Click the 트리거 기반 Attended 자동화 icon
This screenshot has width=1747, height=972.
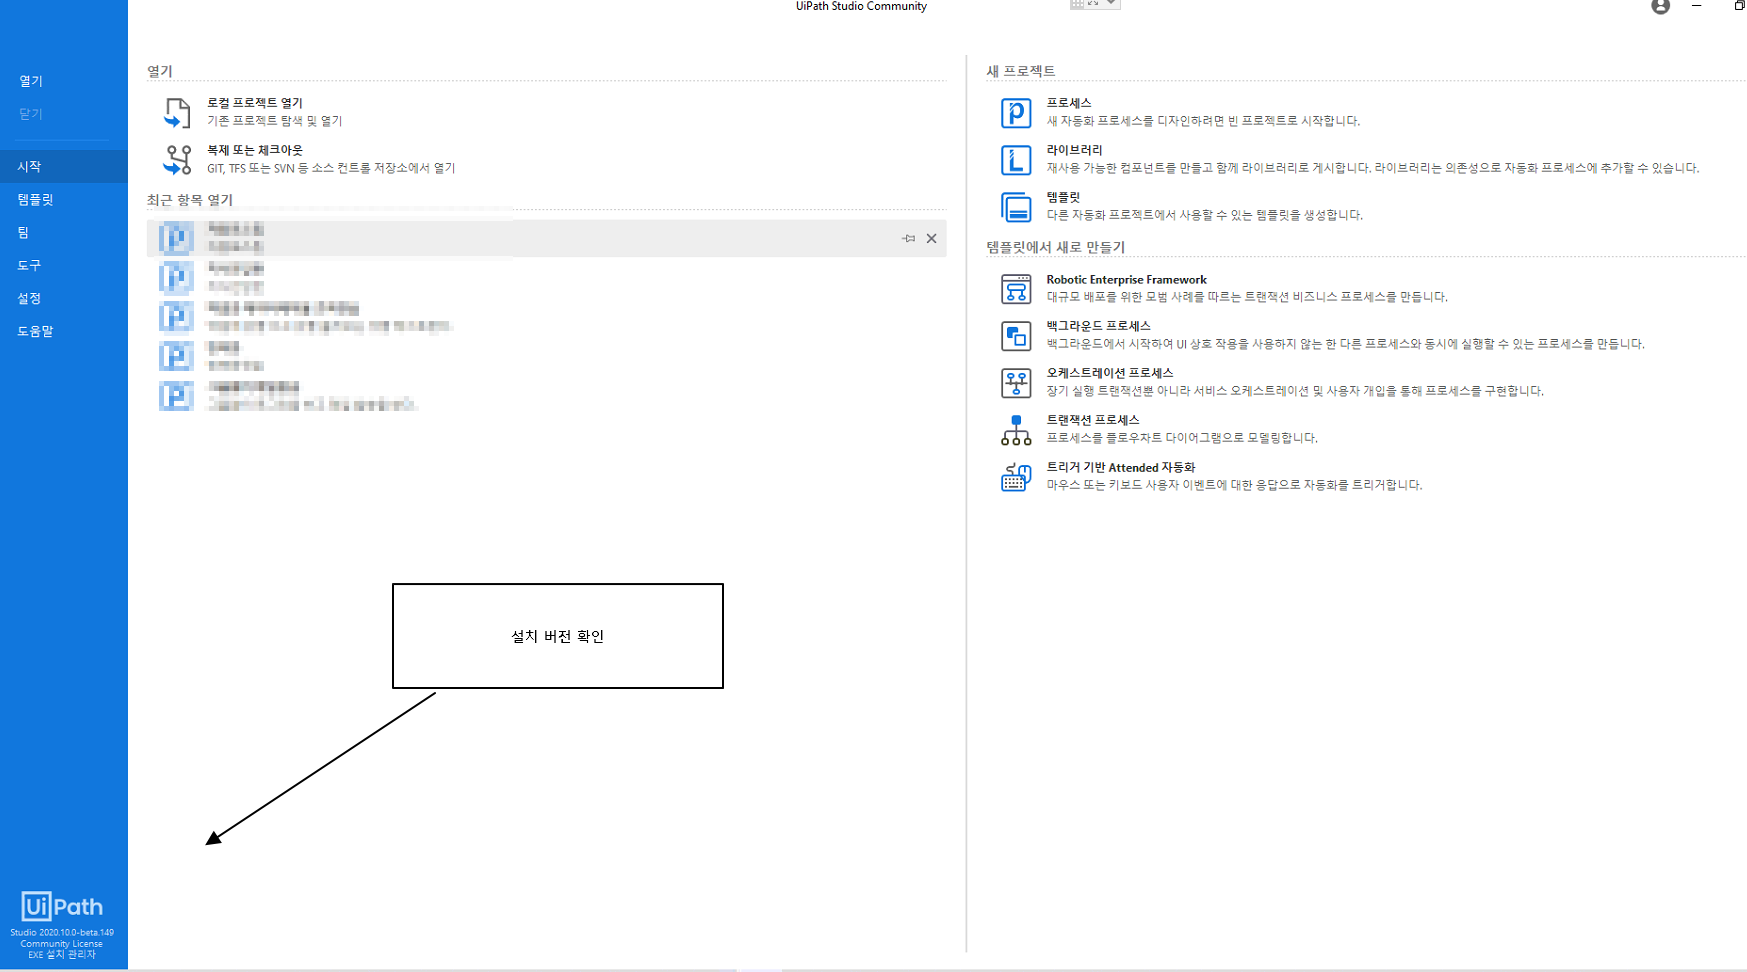click(x=1016, y=477)
